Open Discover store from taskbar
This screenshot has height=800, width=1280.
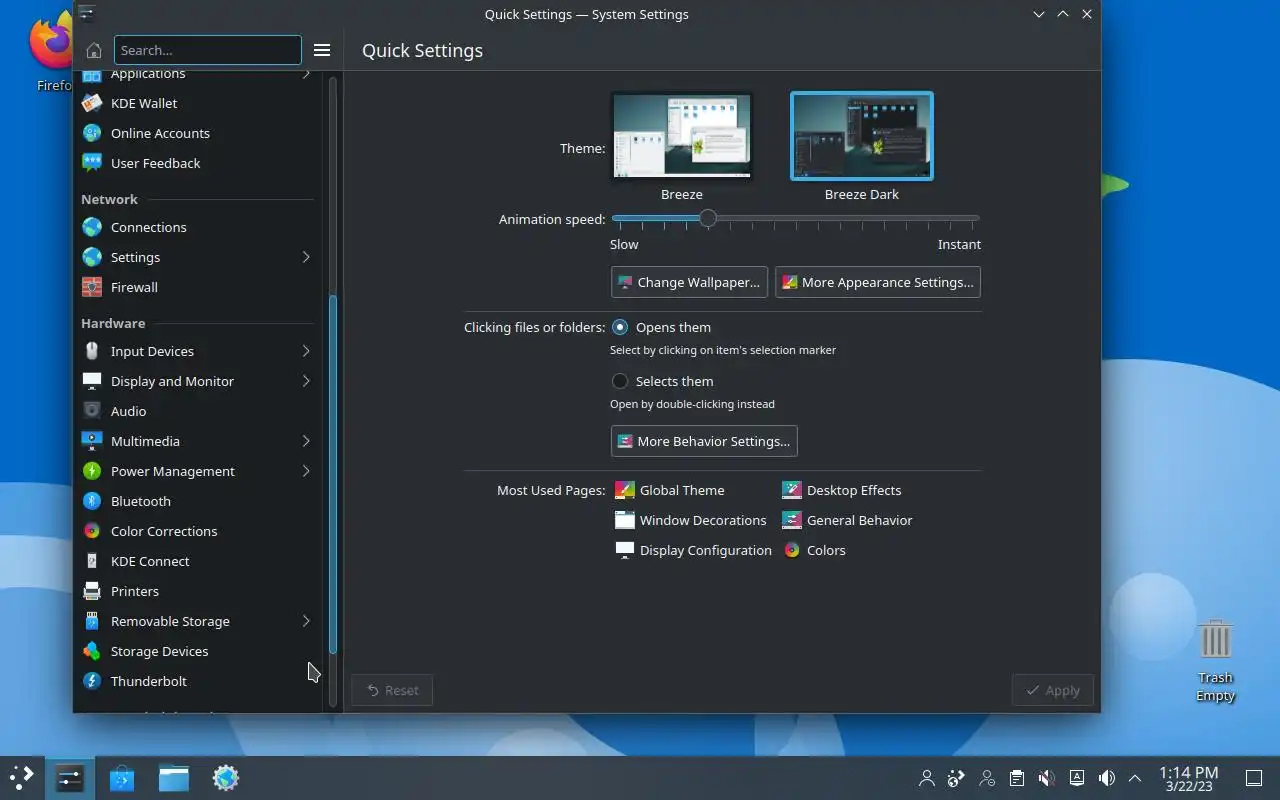click(x=122, y=778)
